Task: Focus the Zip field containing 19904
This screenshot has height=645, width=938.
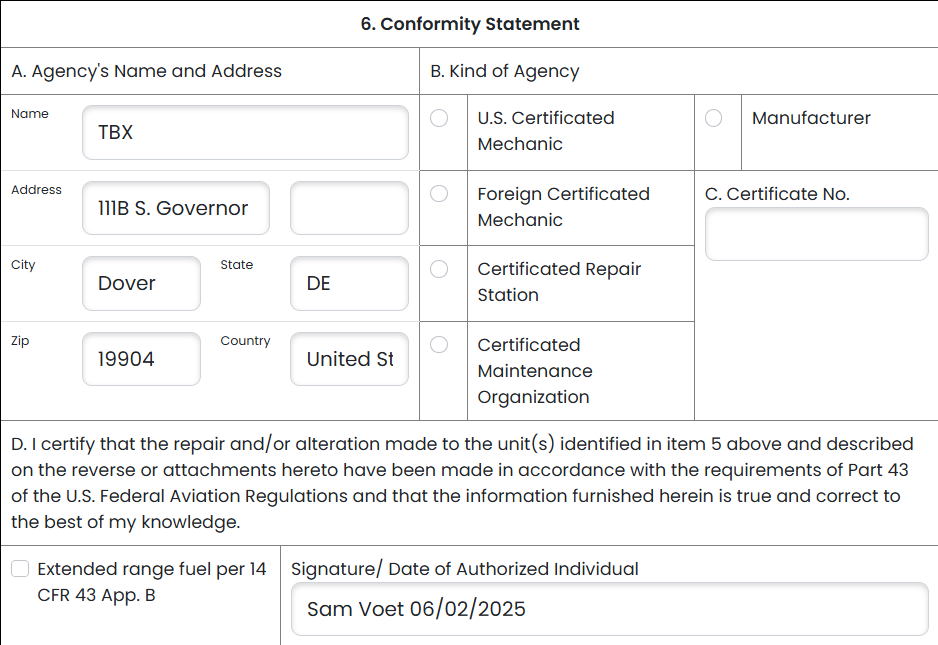Action: [141, 359]
